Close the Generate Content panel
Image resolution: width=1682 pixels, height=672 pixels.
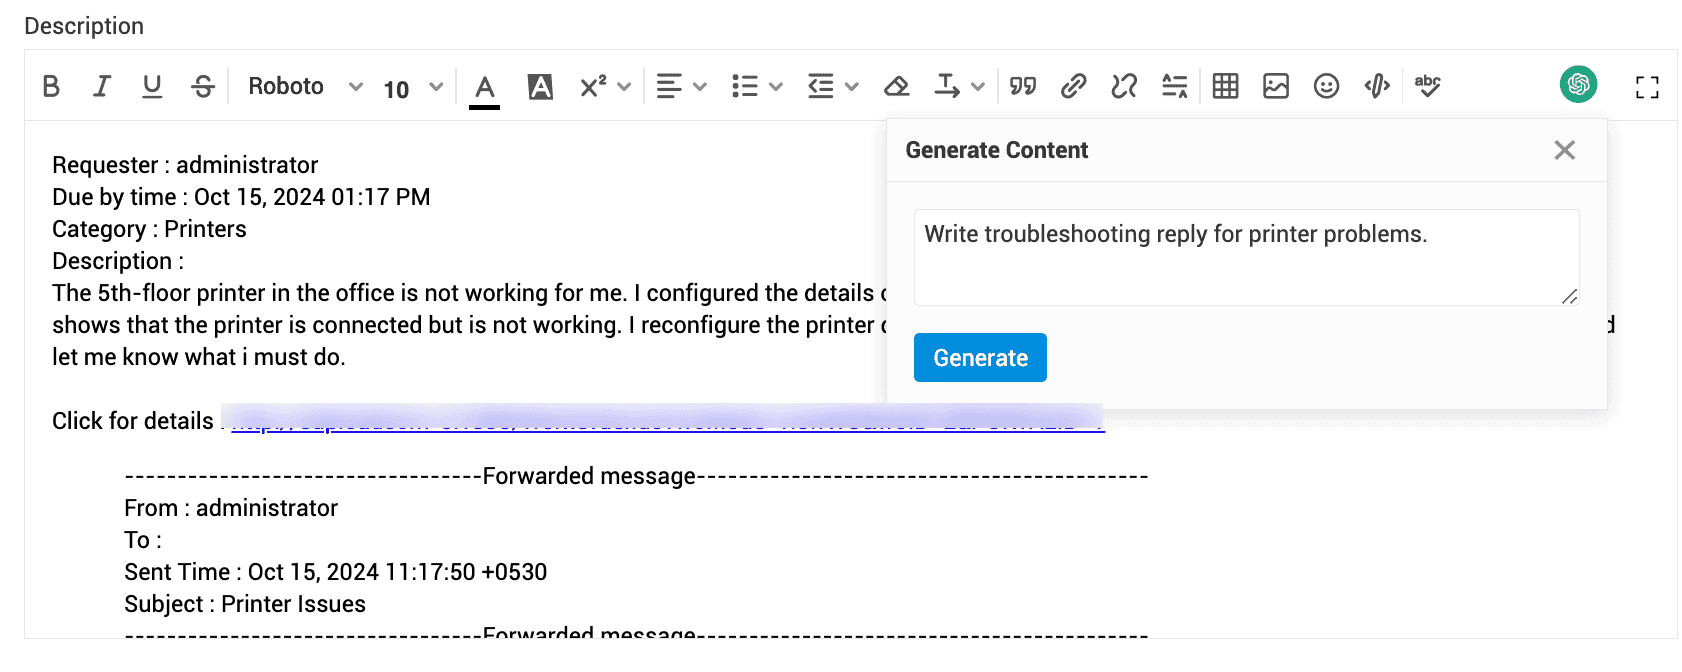(x=1565, y=150)
